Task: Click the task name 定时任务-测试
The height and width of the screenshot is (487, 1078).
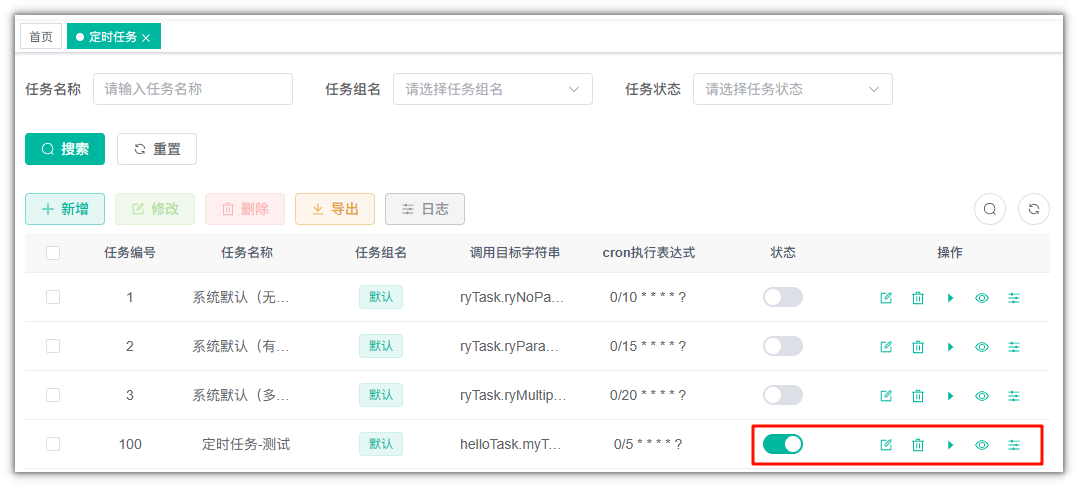Action: click(246, 444)
